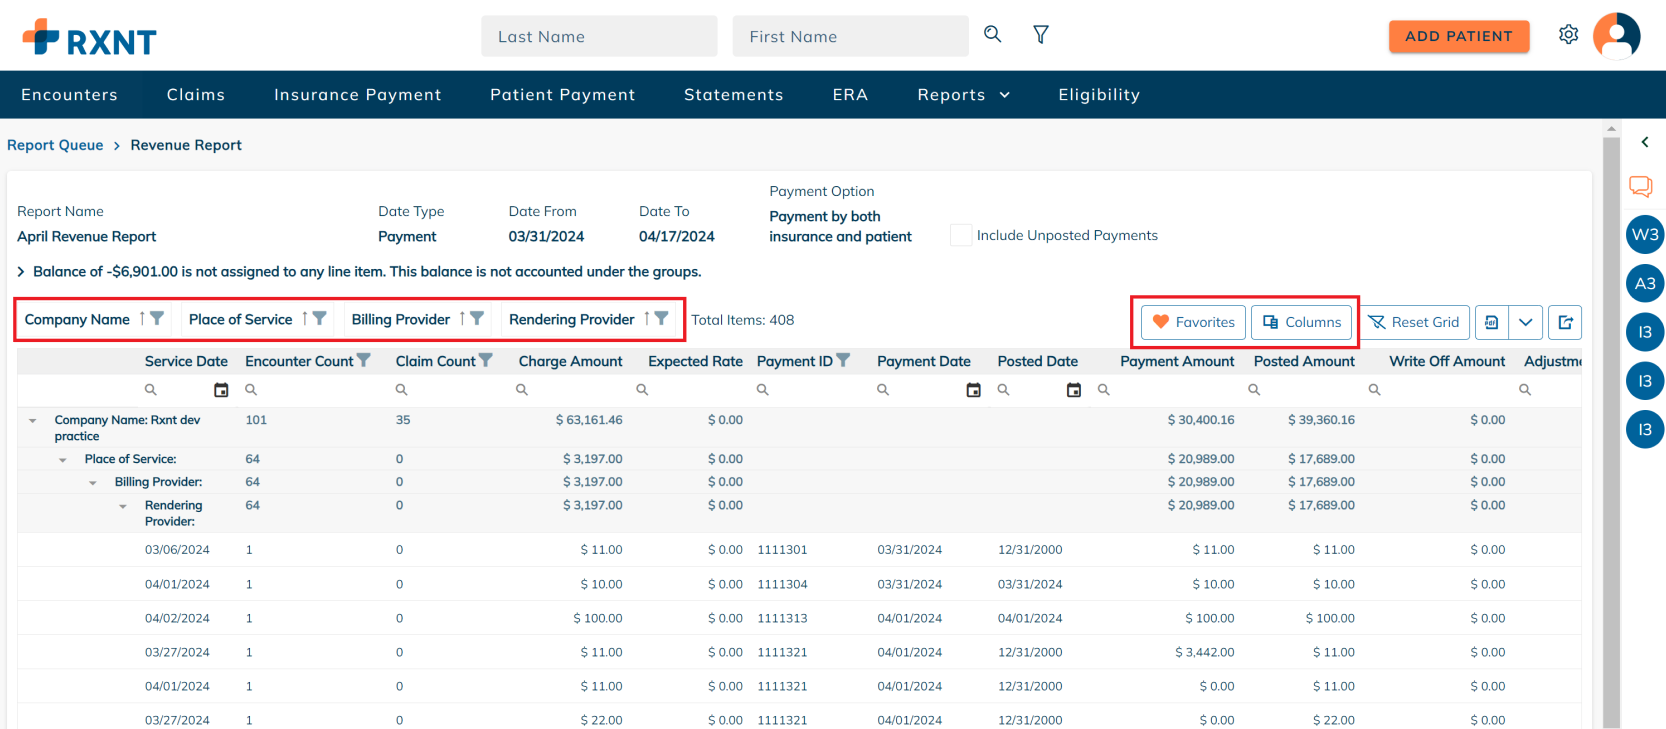Screen dimensions: 1666x729
Task: Follow the Report Queue breadcrumb link
Action: coord(55,145)
